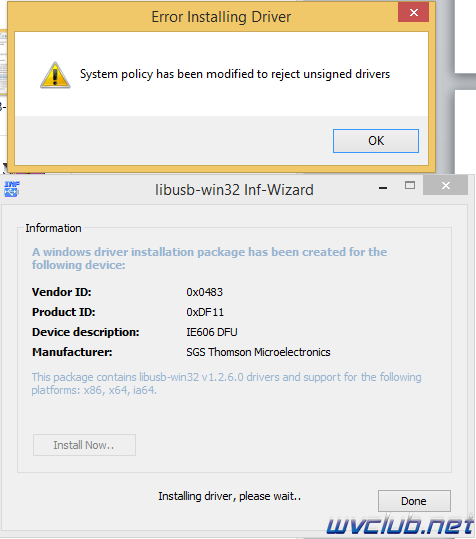The width and height of the screenshot is (476, 539).
Task: Click the Inf-Wizard app icon
Action: pyautogui.click(x=12, y=189)
